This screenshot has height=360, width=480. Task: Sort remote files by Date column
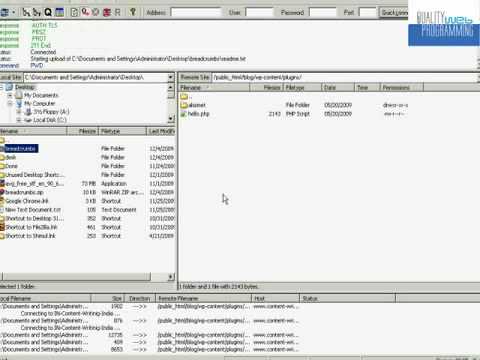pos(338,88)
